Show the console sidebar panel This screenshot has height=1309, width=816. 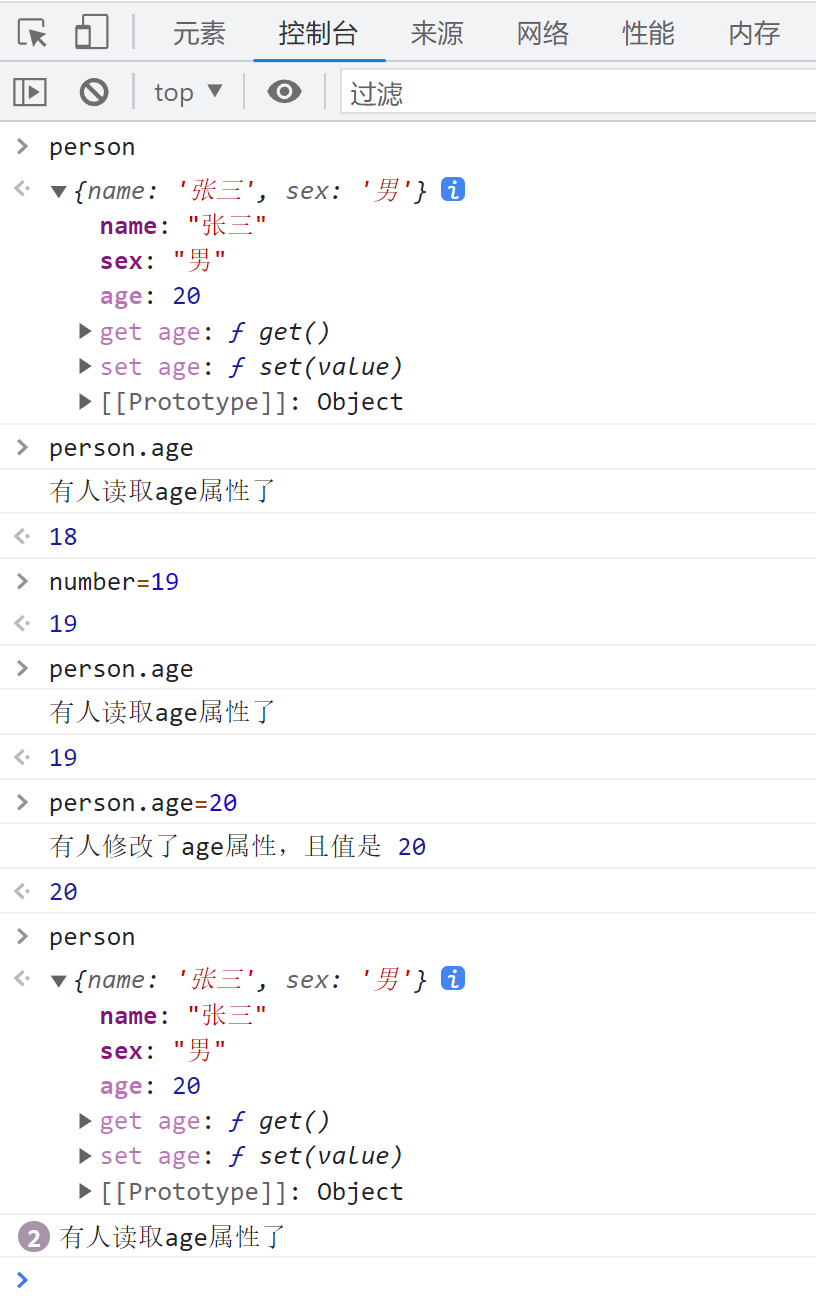click(30, 93)
